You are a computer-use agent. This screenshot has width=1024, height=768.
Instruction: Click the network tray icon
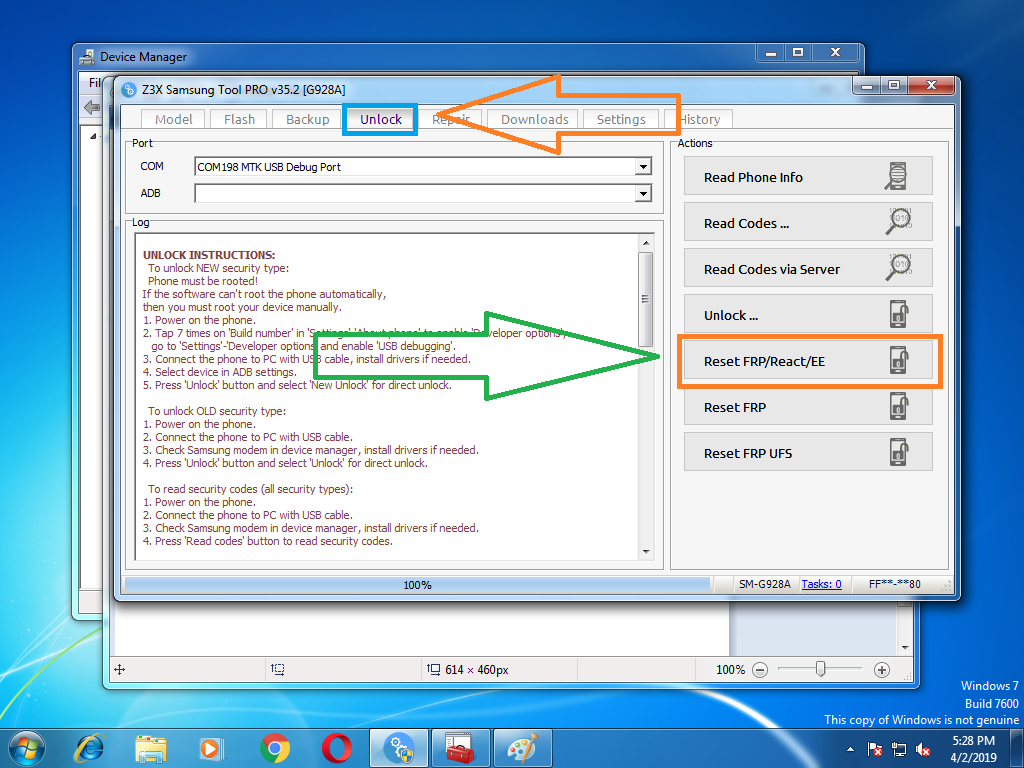coord(899,749)
